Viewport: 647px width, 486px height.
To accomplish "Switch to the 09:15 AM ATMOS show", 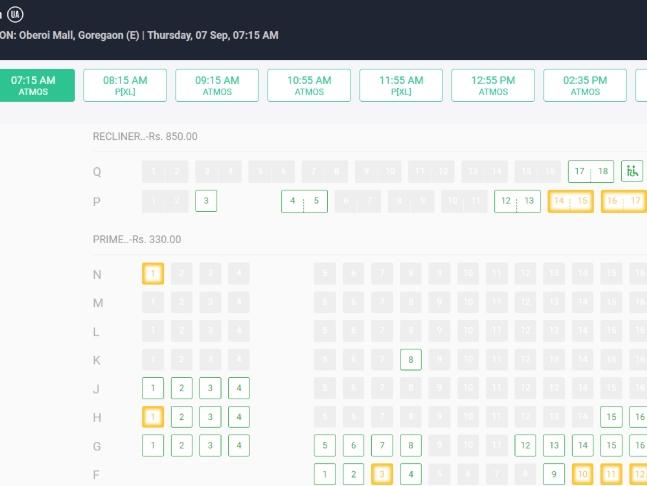I will click(217, 85).
